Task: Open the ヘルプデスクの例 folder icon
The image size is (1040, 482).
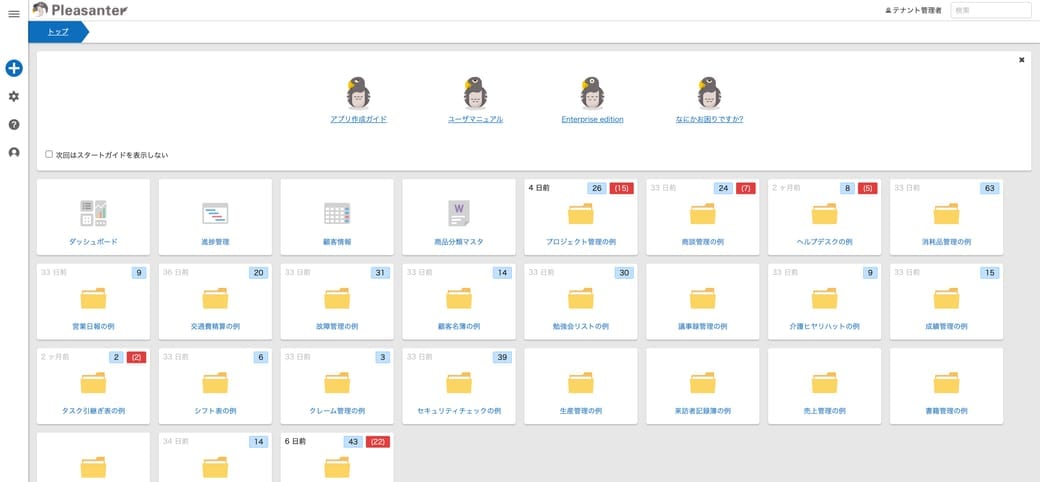Action: point(824,213)
